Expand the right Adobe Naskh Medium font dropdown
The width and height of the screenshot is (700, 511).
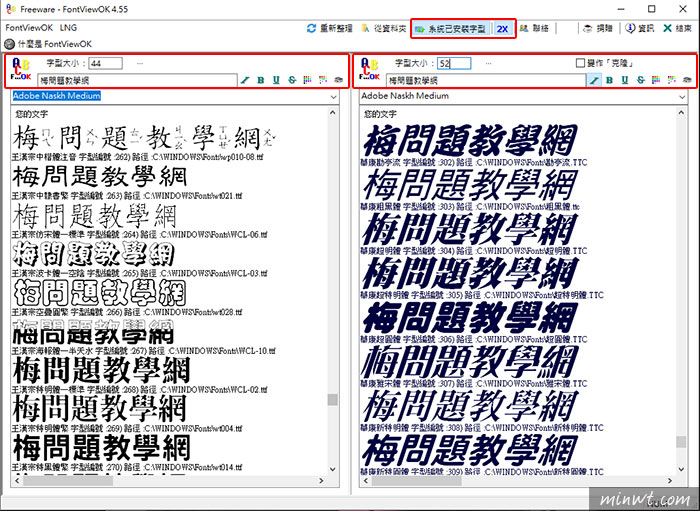(682, 96)
